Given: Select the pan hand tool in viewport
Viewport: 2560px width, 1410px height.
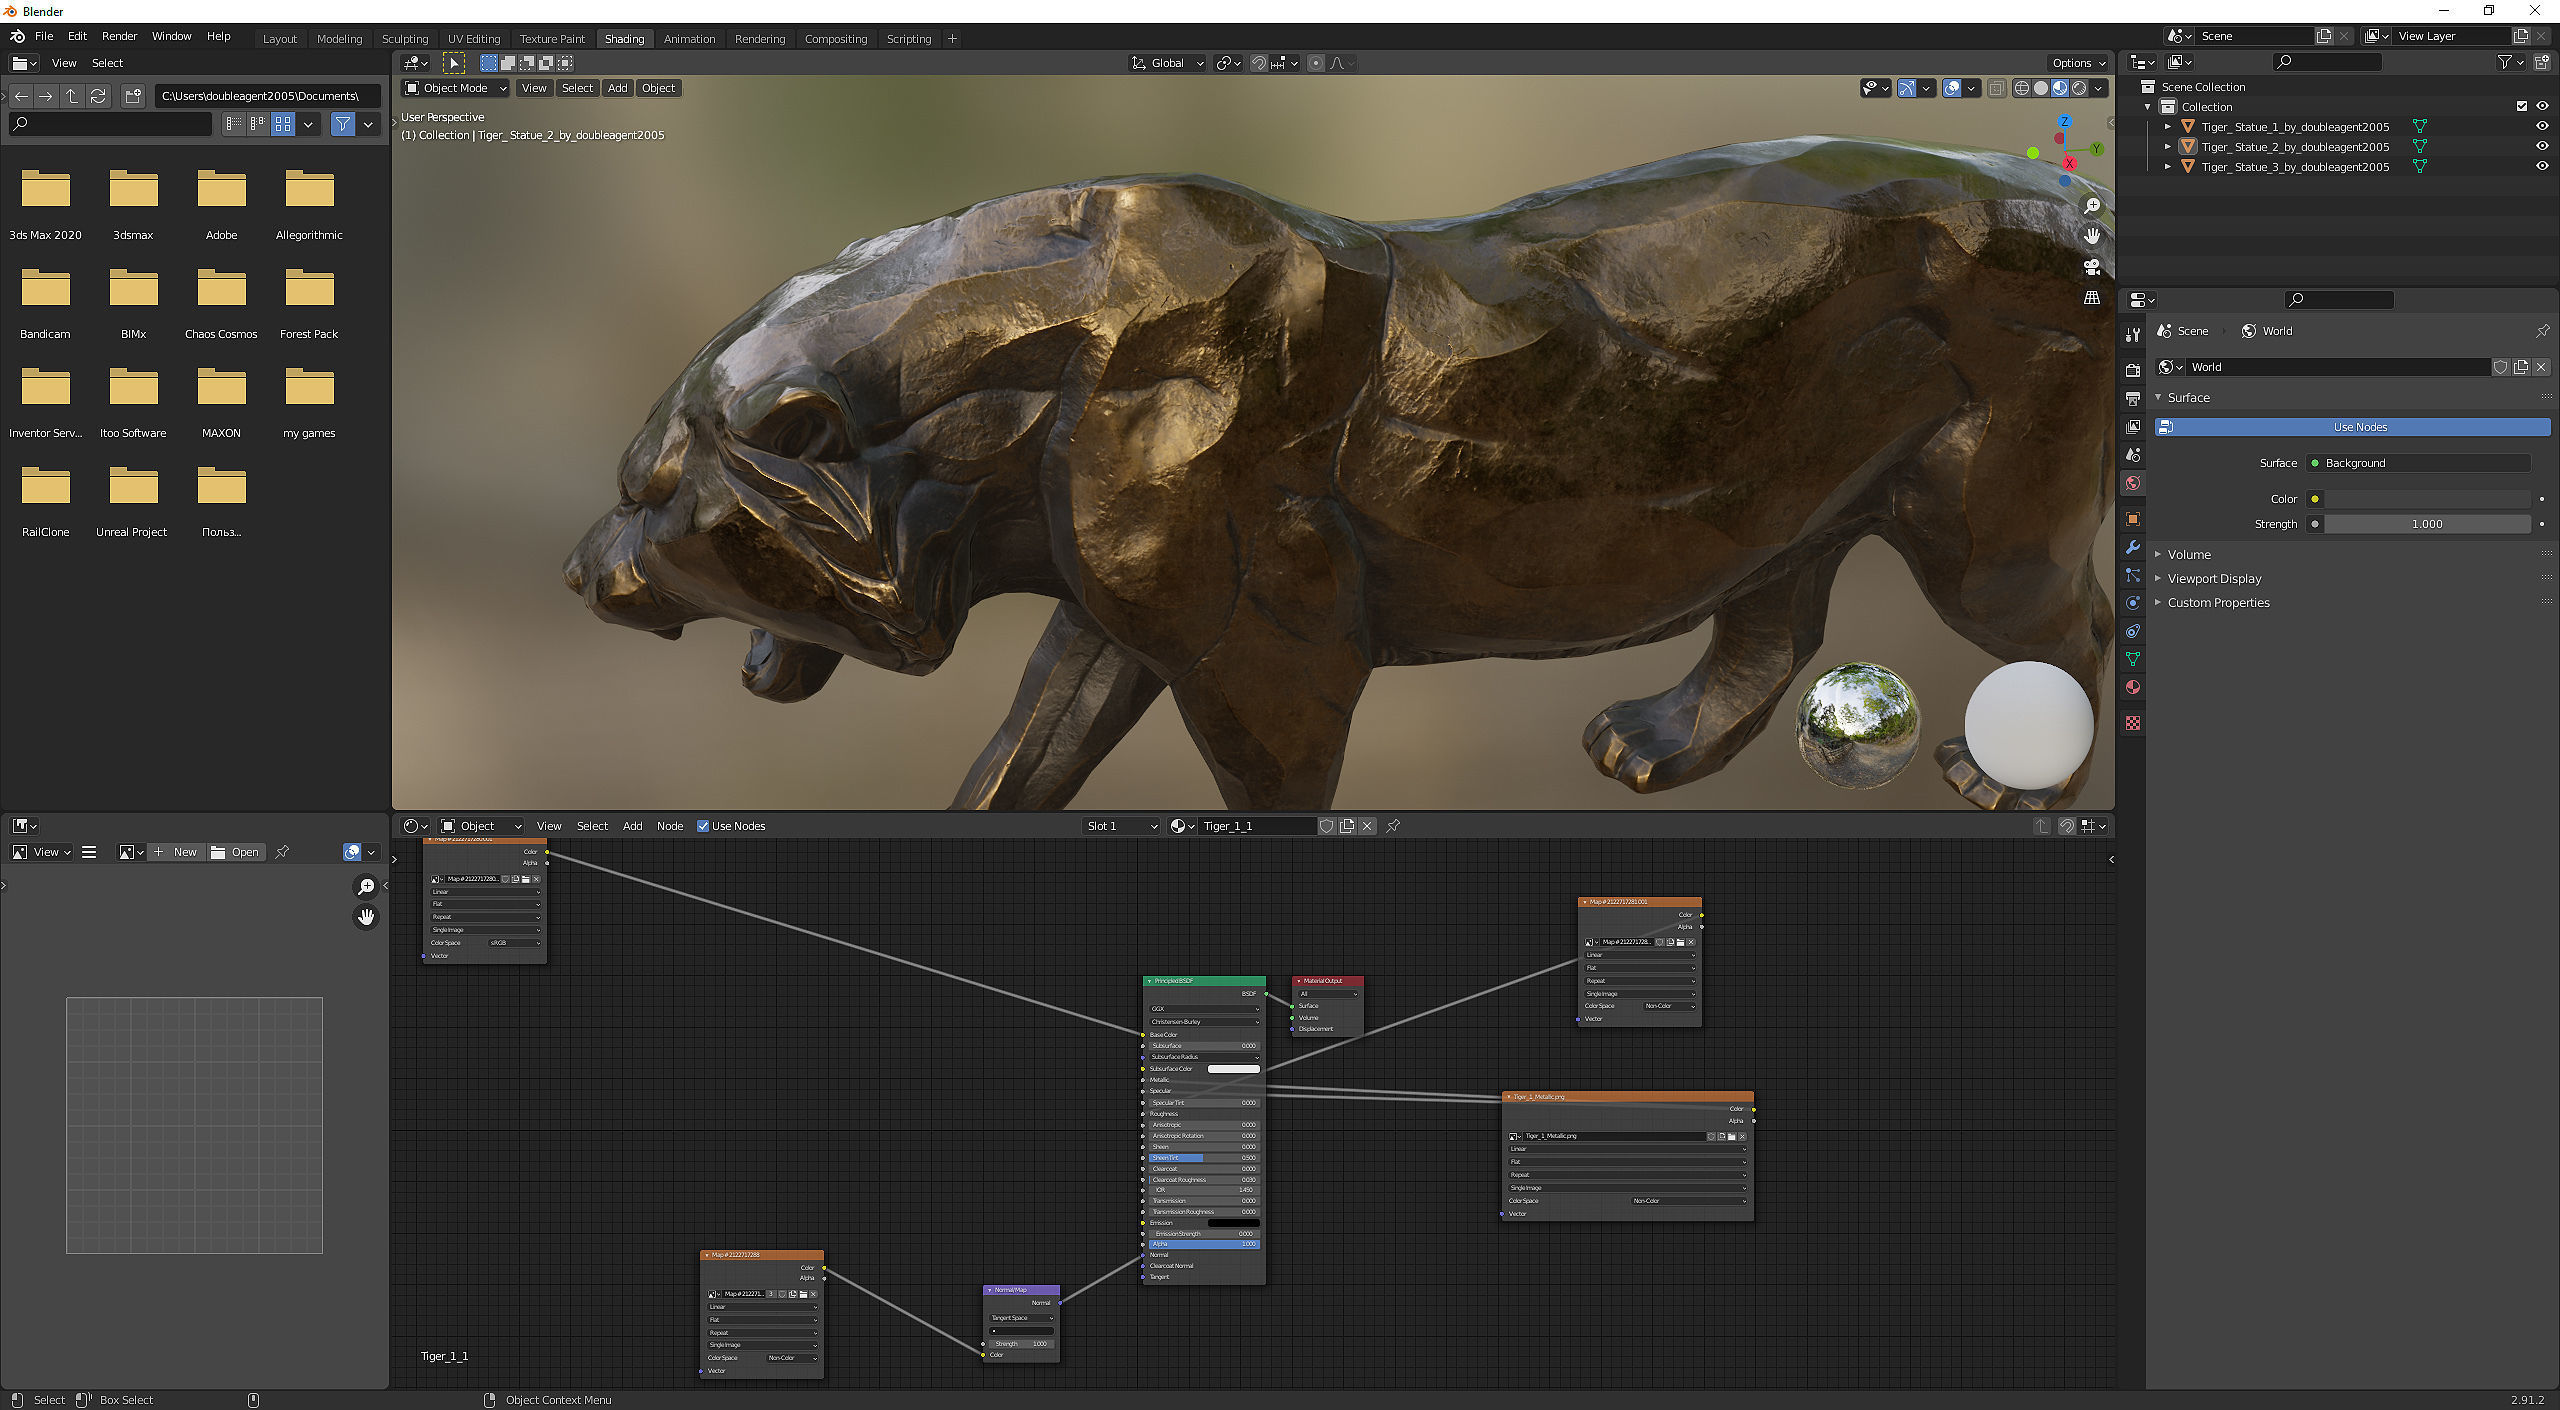Looking at the screenshot, I should click(x=2091, y=236).
